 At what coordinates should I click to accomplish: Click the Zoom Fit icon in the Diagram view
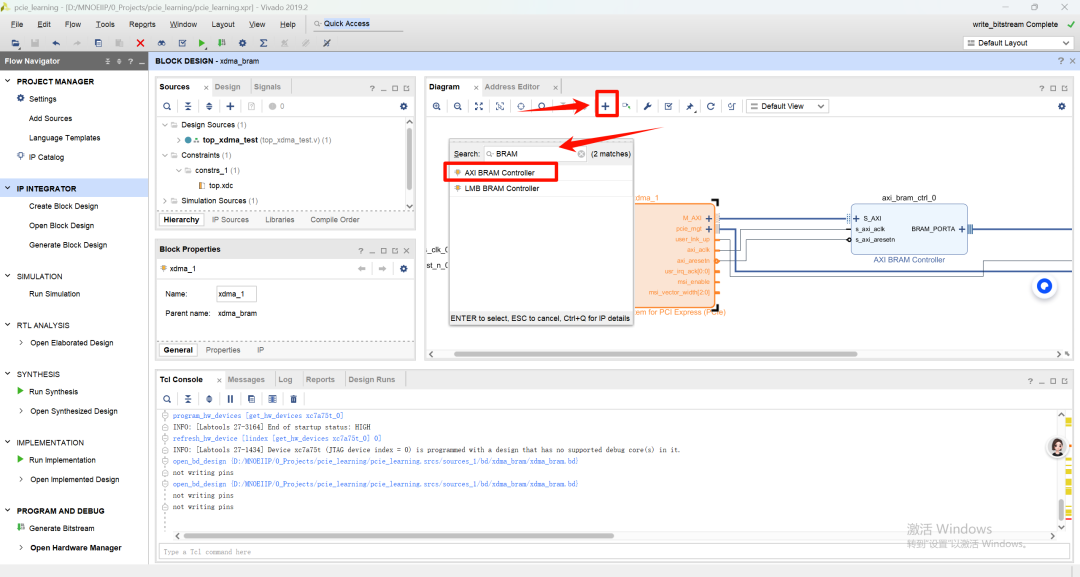pos(478,106)
